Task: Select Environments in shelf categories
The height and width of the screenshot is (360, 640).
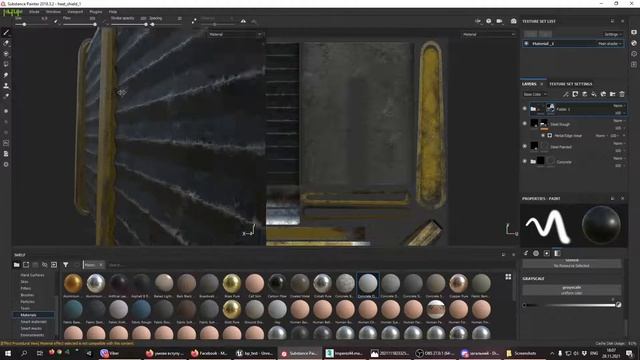Action: [32, 335]
